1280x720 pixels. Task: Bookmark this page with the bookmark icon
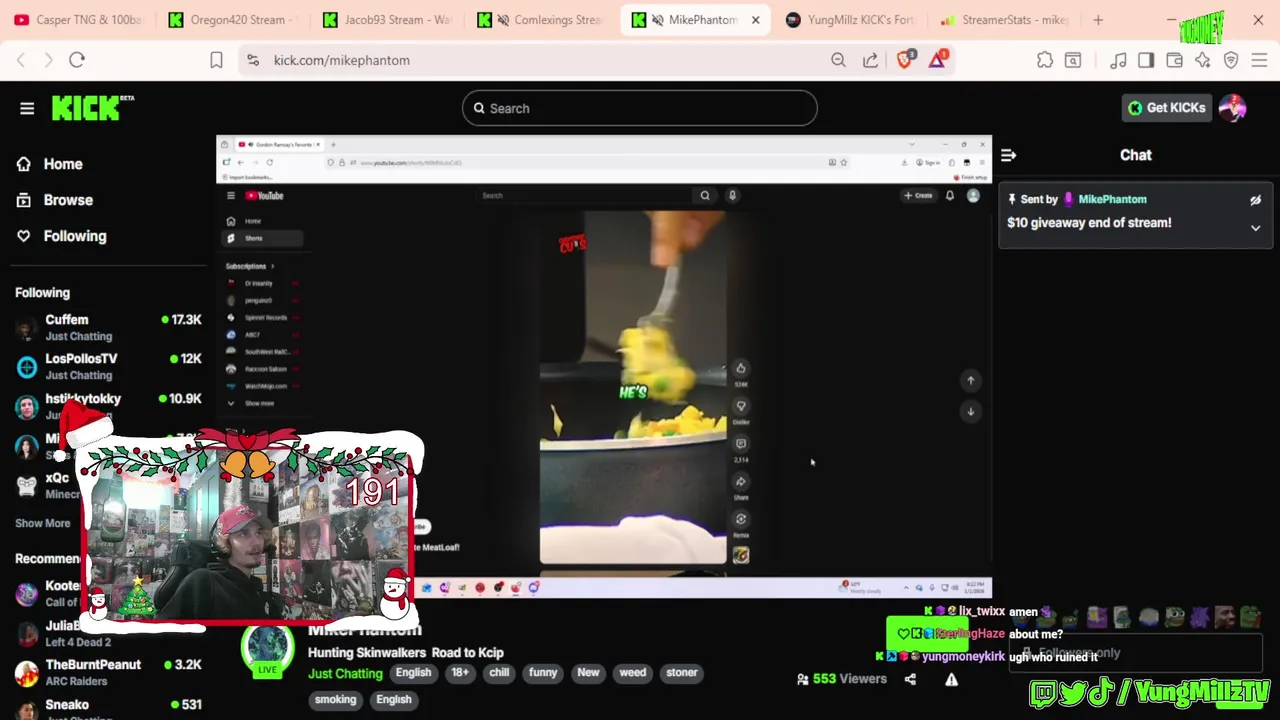[216, 60]
